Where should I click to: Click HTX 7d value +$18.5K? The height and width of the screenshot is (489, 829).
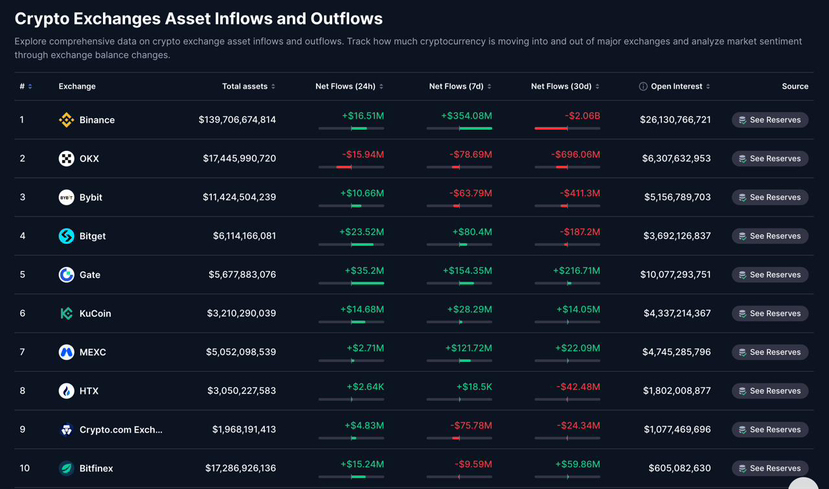[x=474, y=386]
